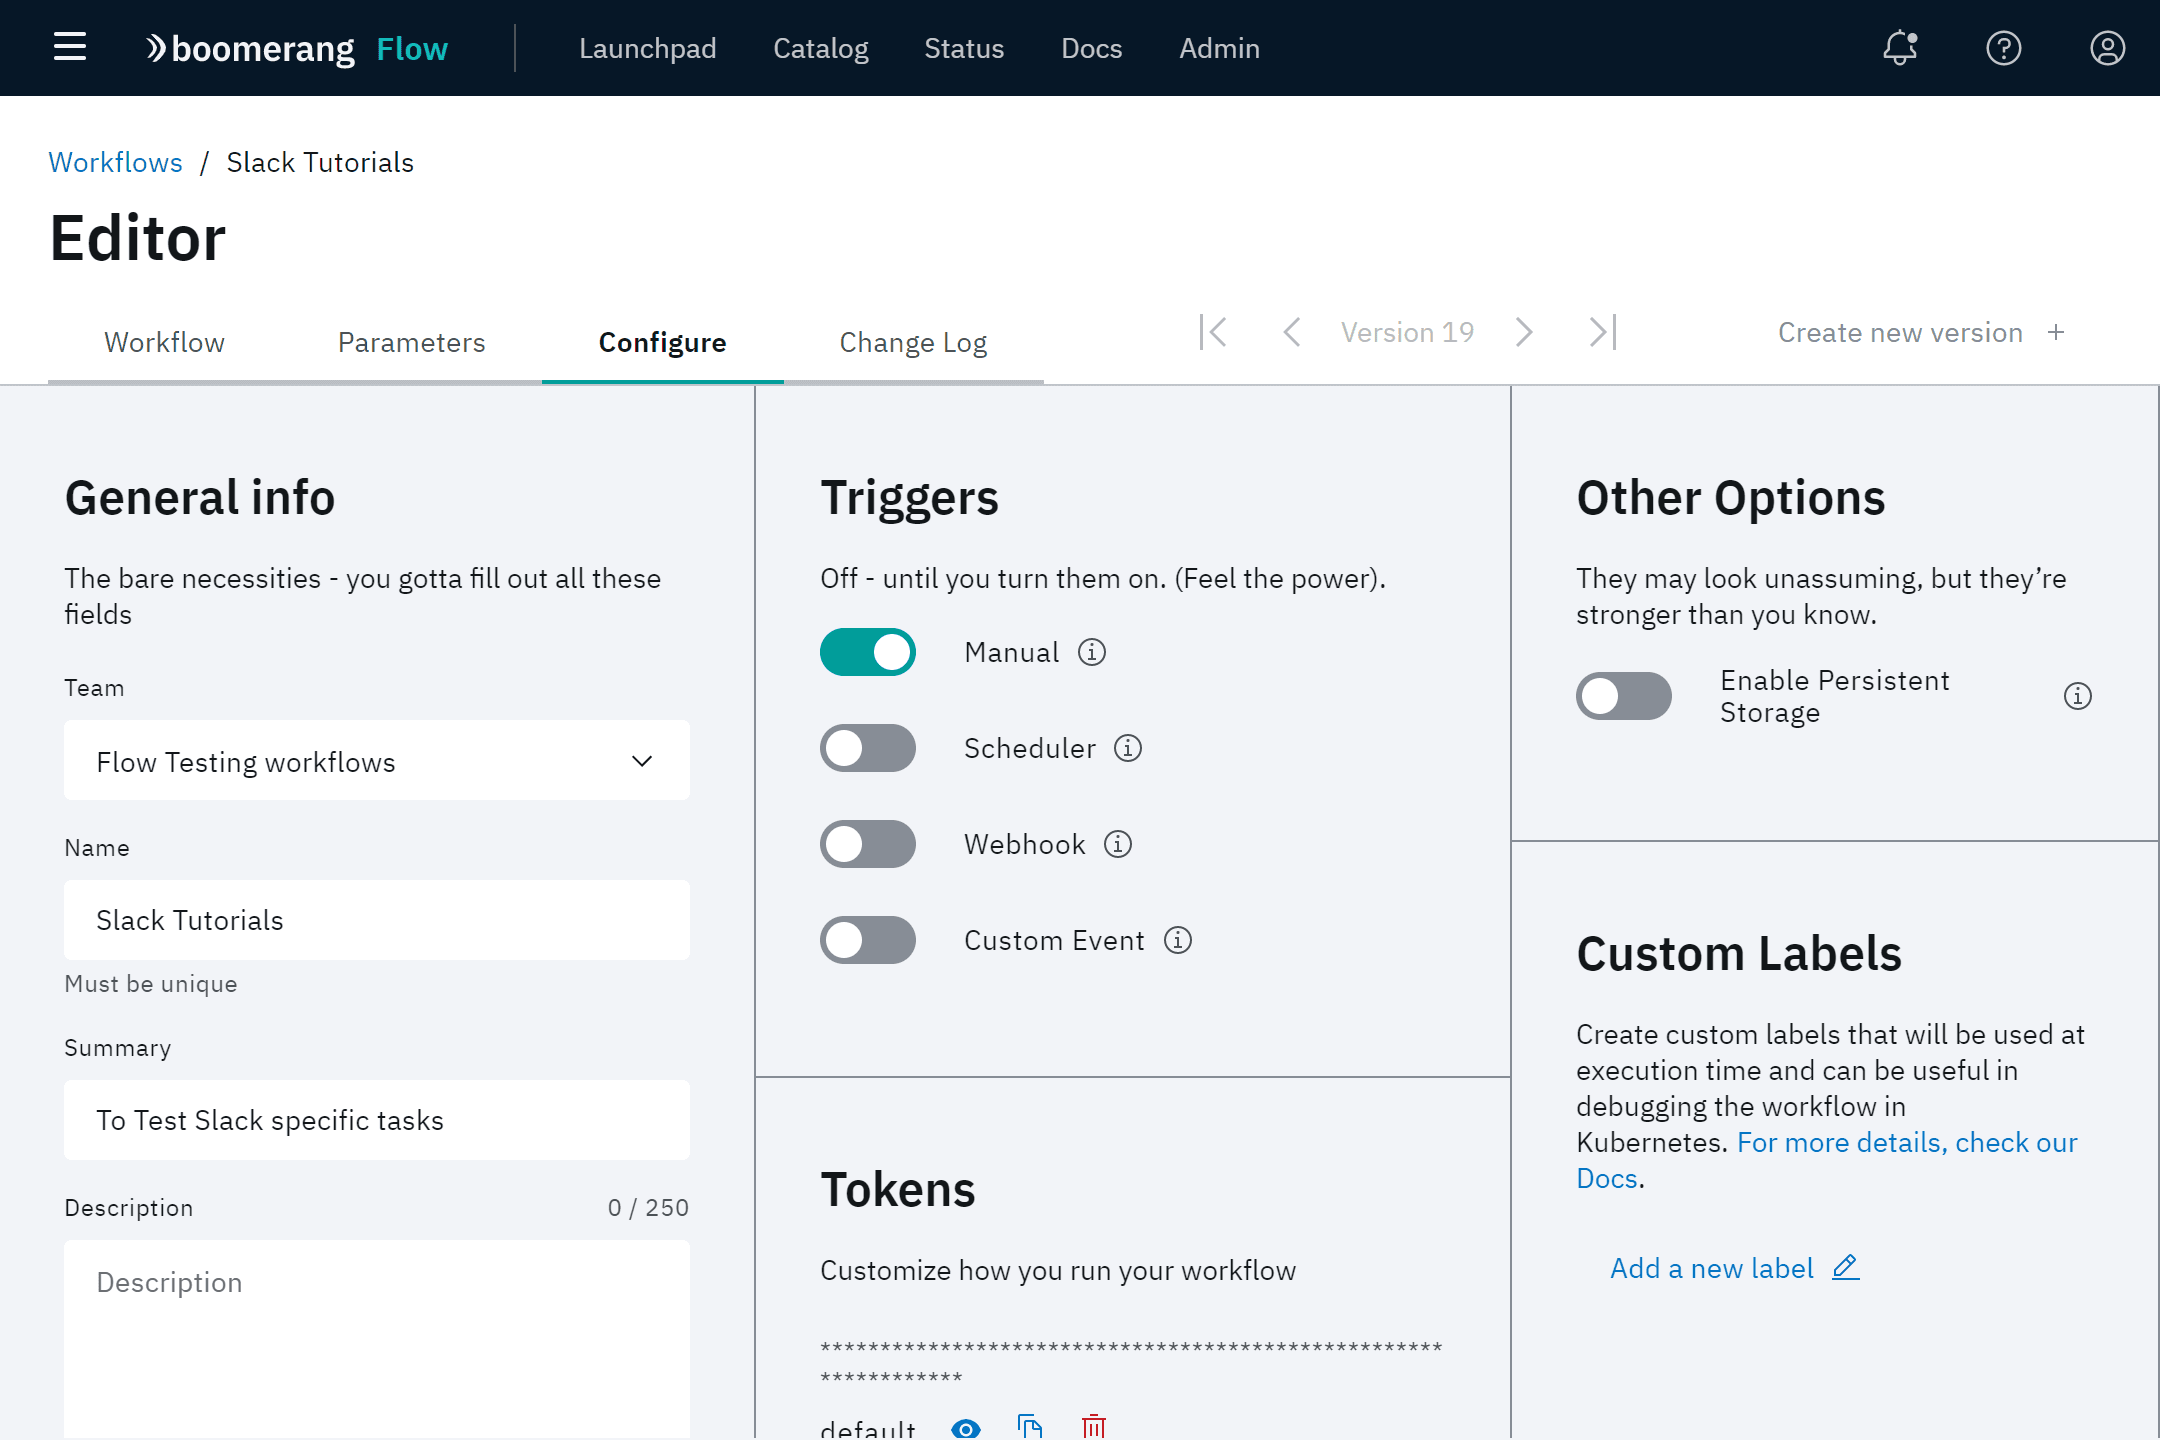Image resolution: width=2160 pixels, height=1440 pixels.
Task: Open Launchpad in the top navigation
Action: pyautogui.click(x=648, y=48)
